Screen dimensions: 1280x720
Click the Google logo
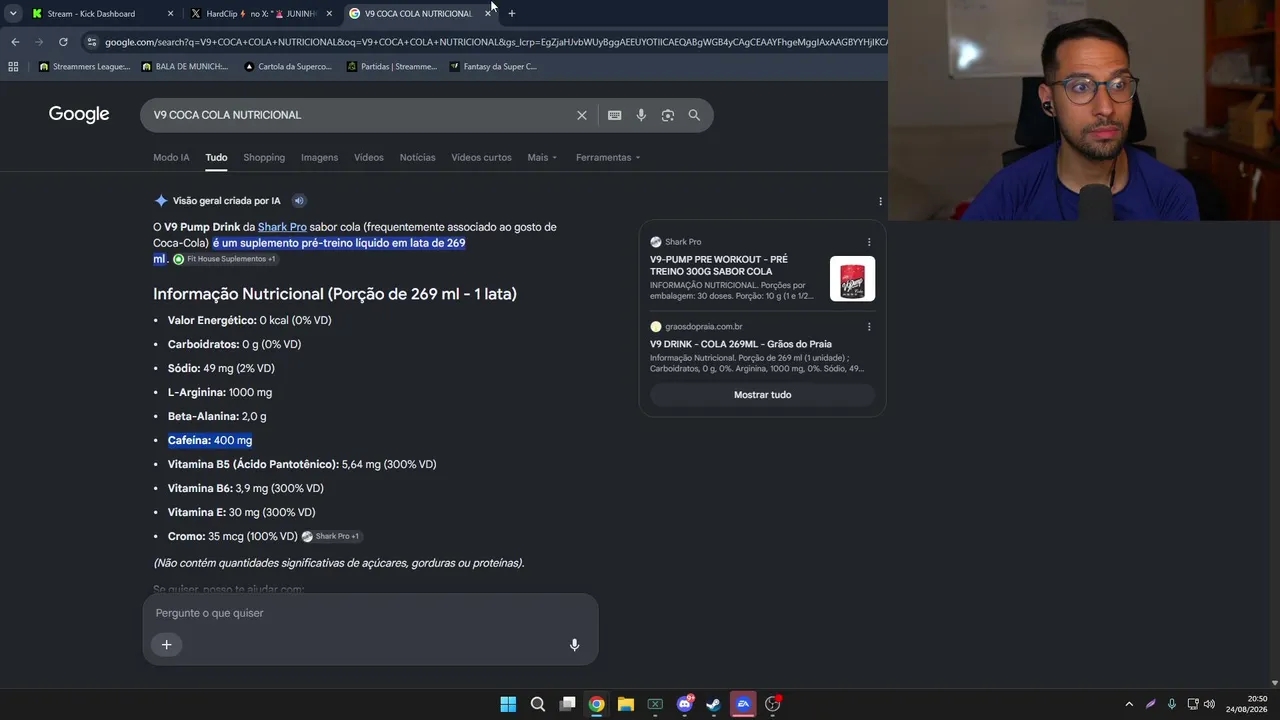click(79, 114)
